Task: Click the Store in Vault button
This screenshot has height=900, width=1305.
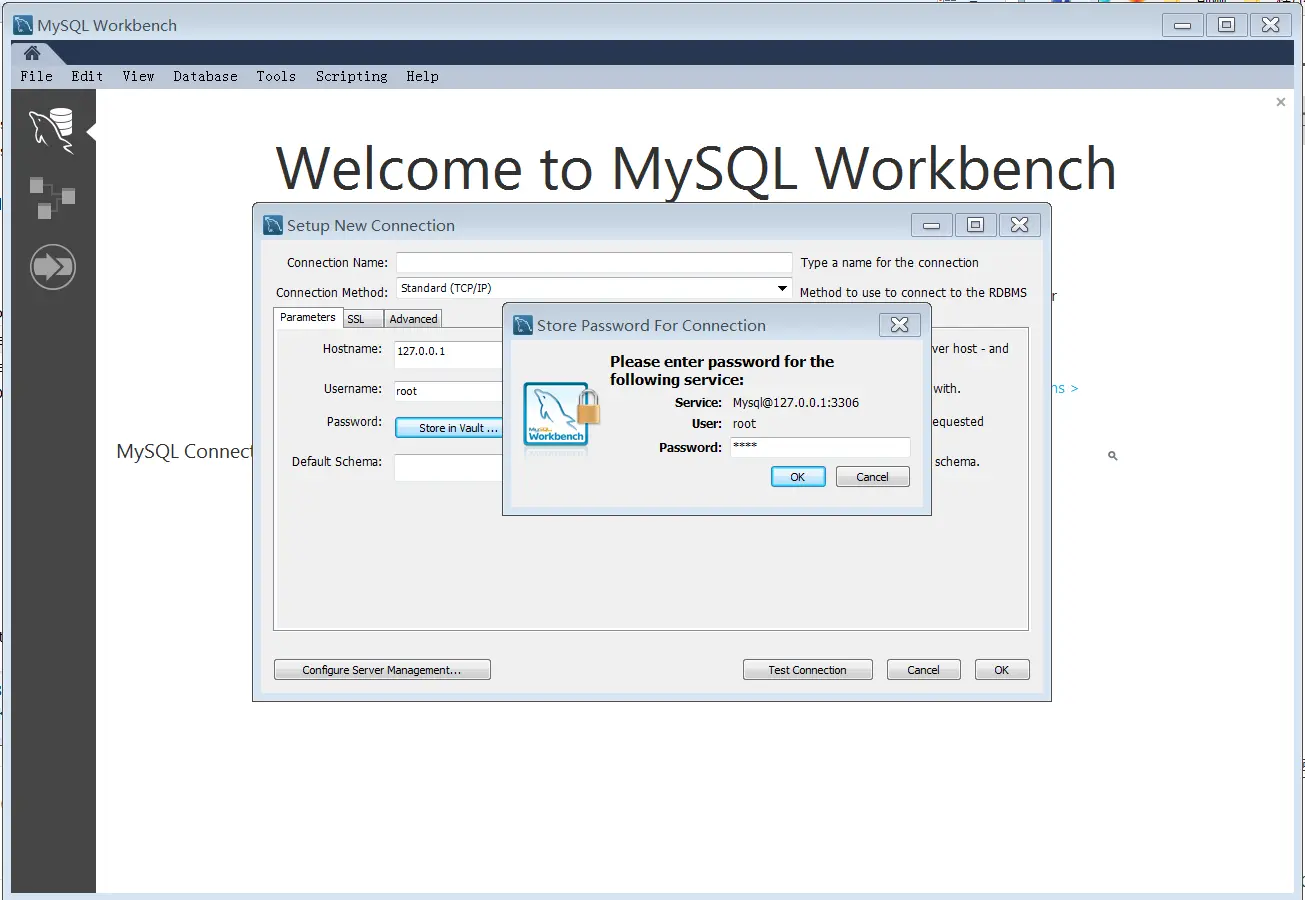Action: click(451, 428)
